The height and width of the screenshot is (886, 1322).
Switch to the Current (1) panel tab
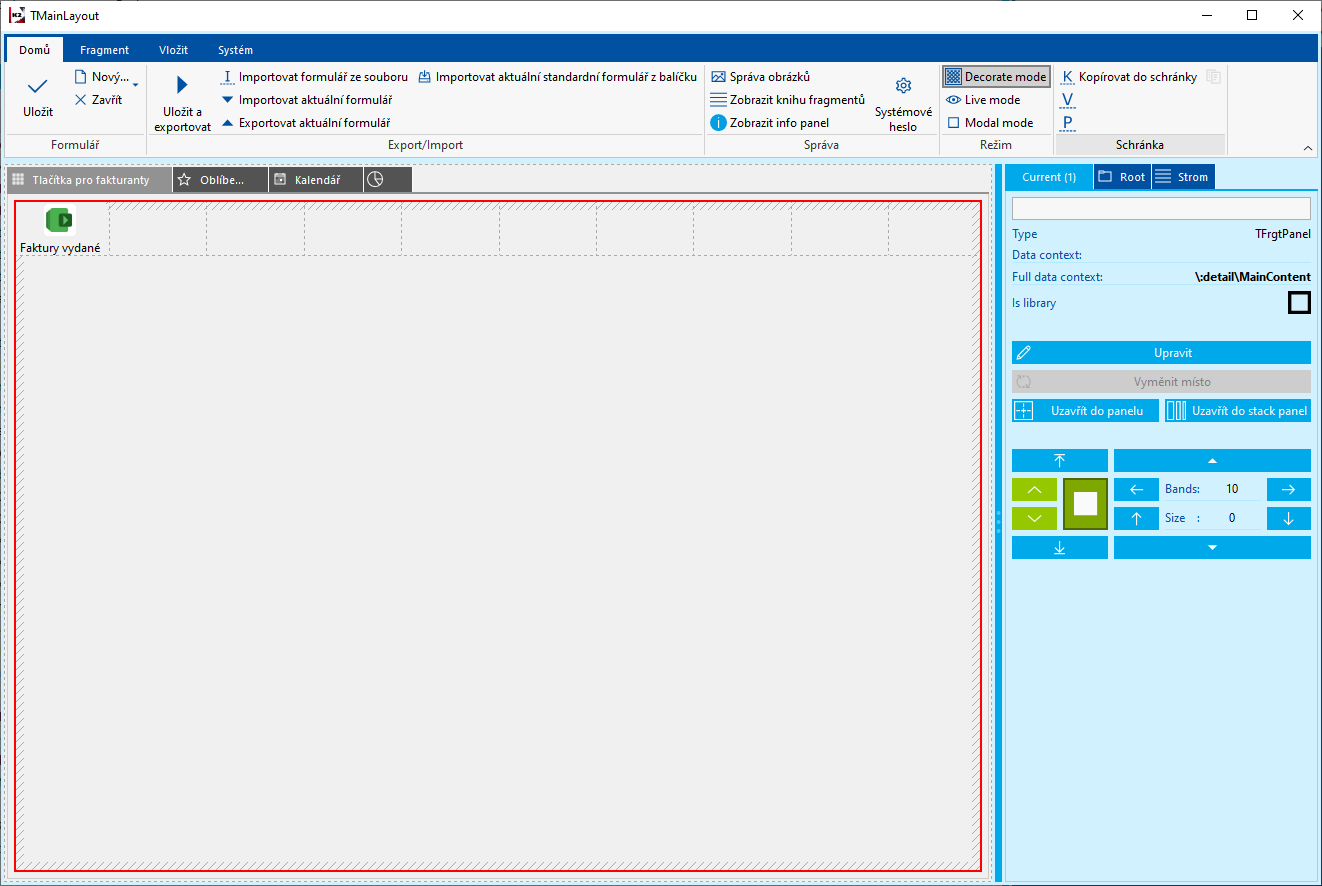[1049, 177]
